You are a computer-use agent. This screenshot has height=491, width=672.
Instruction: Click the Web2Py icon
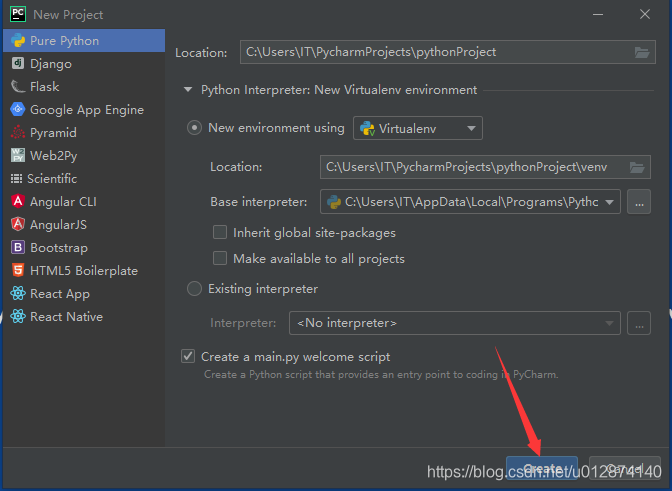(18, 156)
